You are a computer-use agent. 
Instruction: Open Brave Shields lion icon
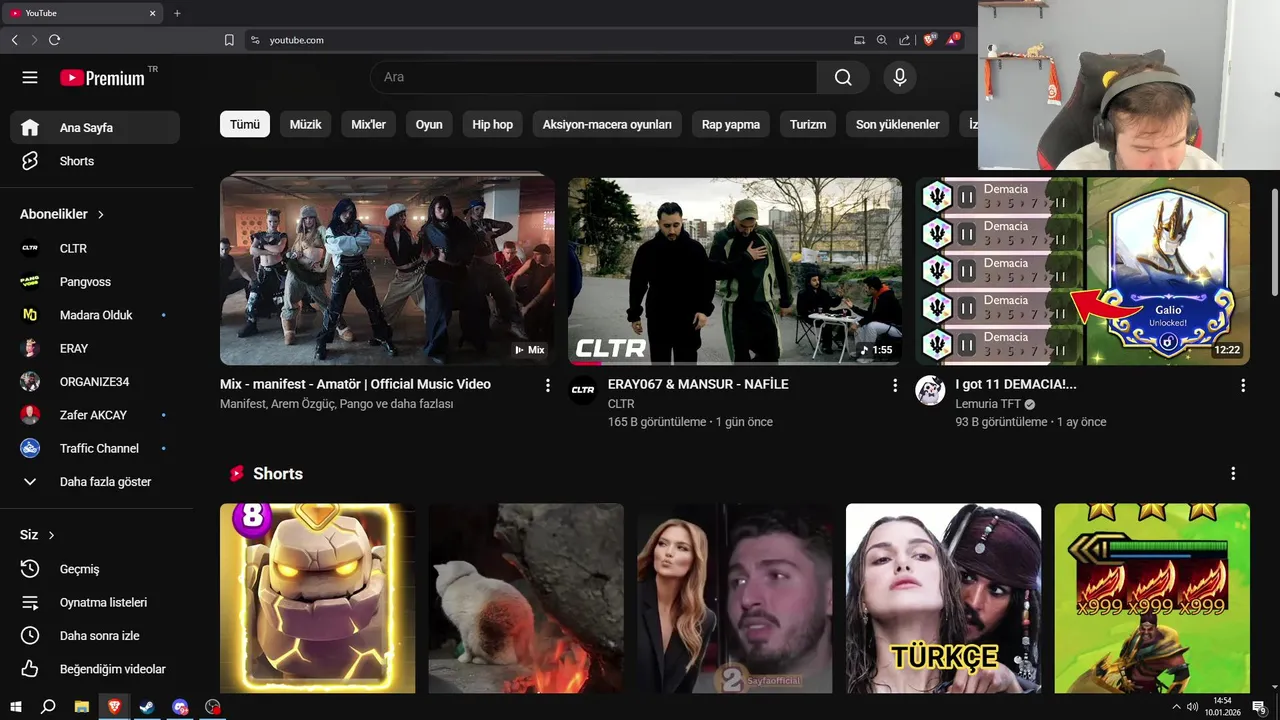pos(929,40)
